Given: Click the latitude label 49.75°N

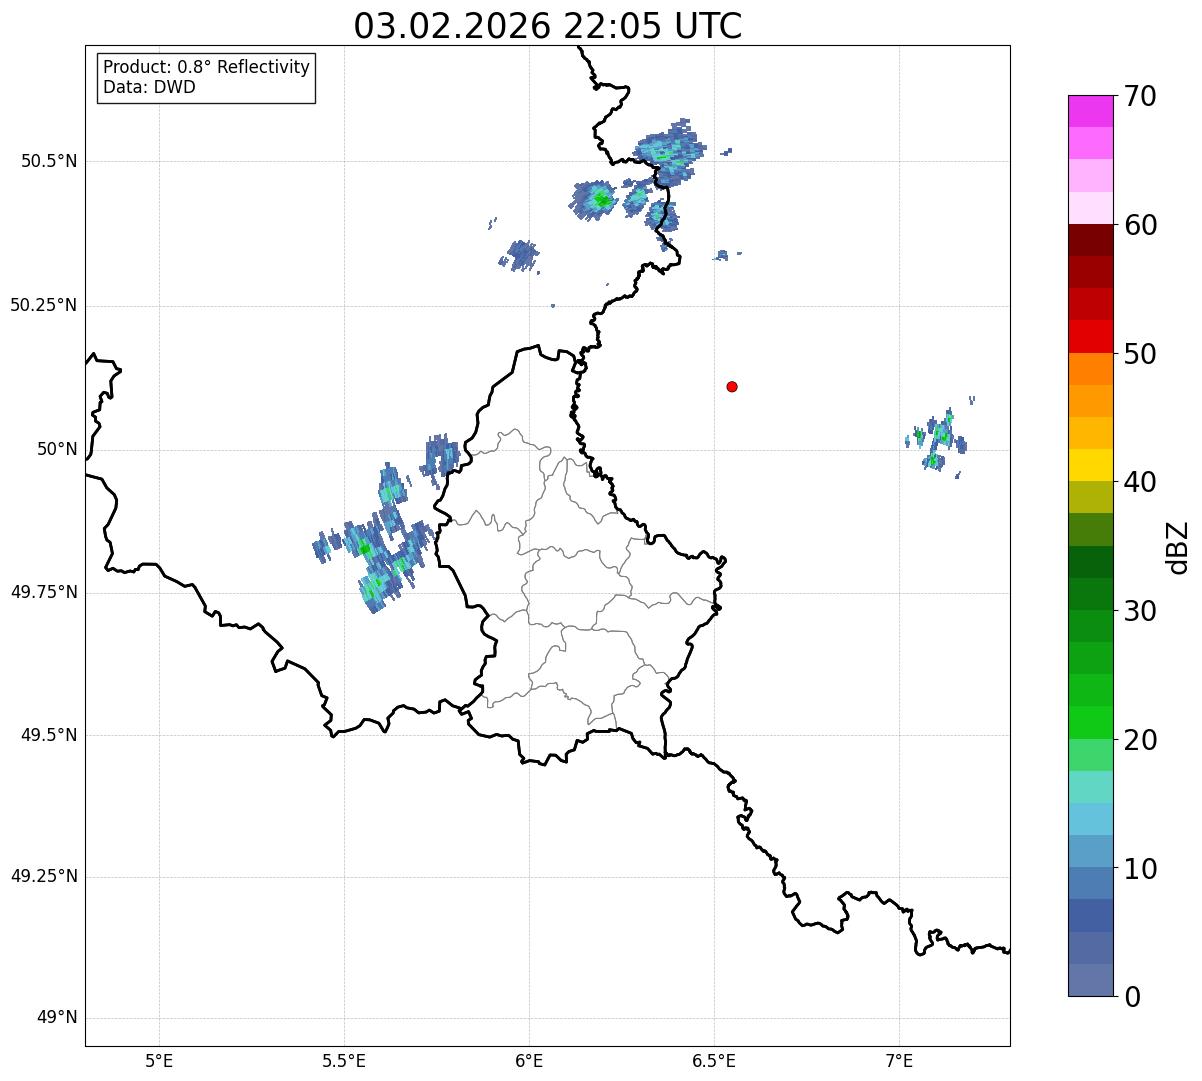Looking at the screenshot, I should pos(43,592).
